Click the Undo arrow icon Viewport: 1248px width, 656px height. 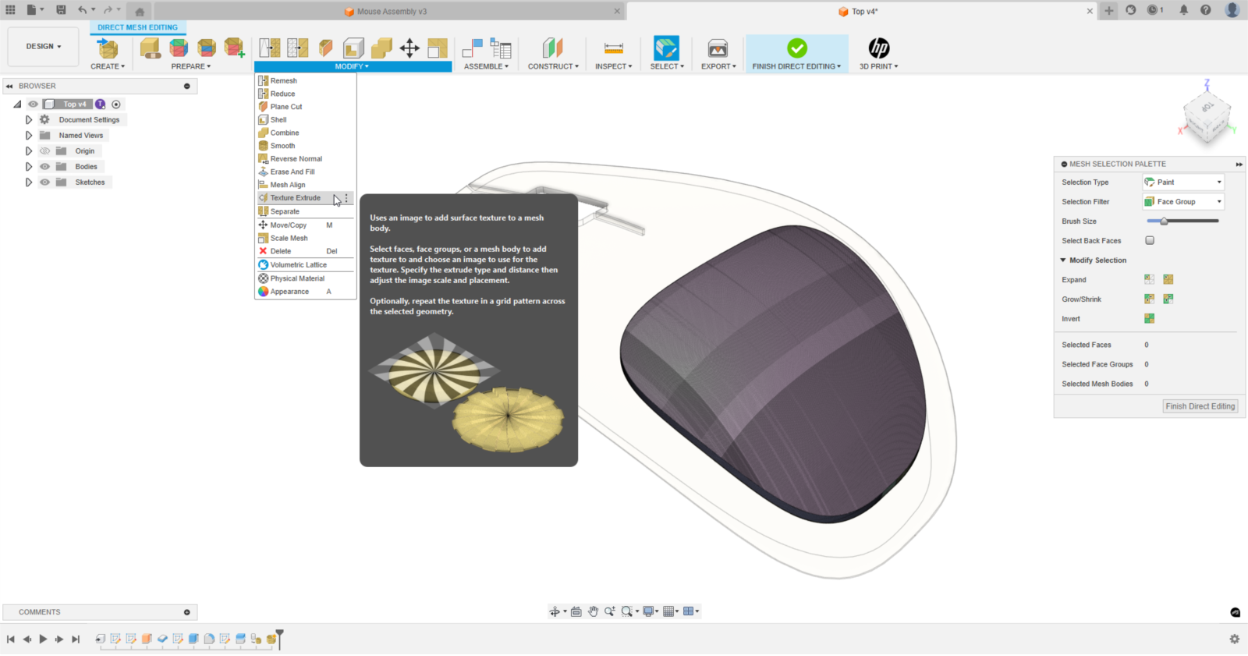coord(83,10)
